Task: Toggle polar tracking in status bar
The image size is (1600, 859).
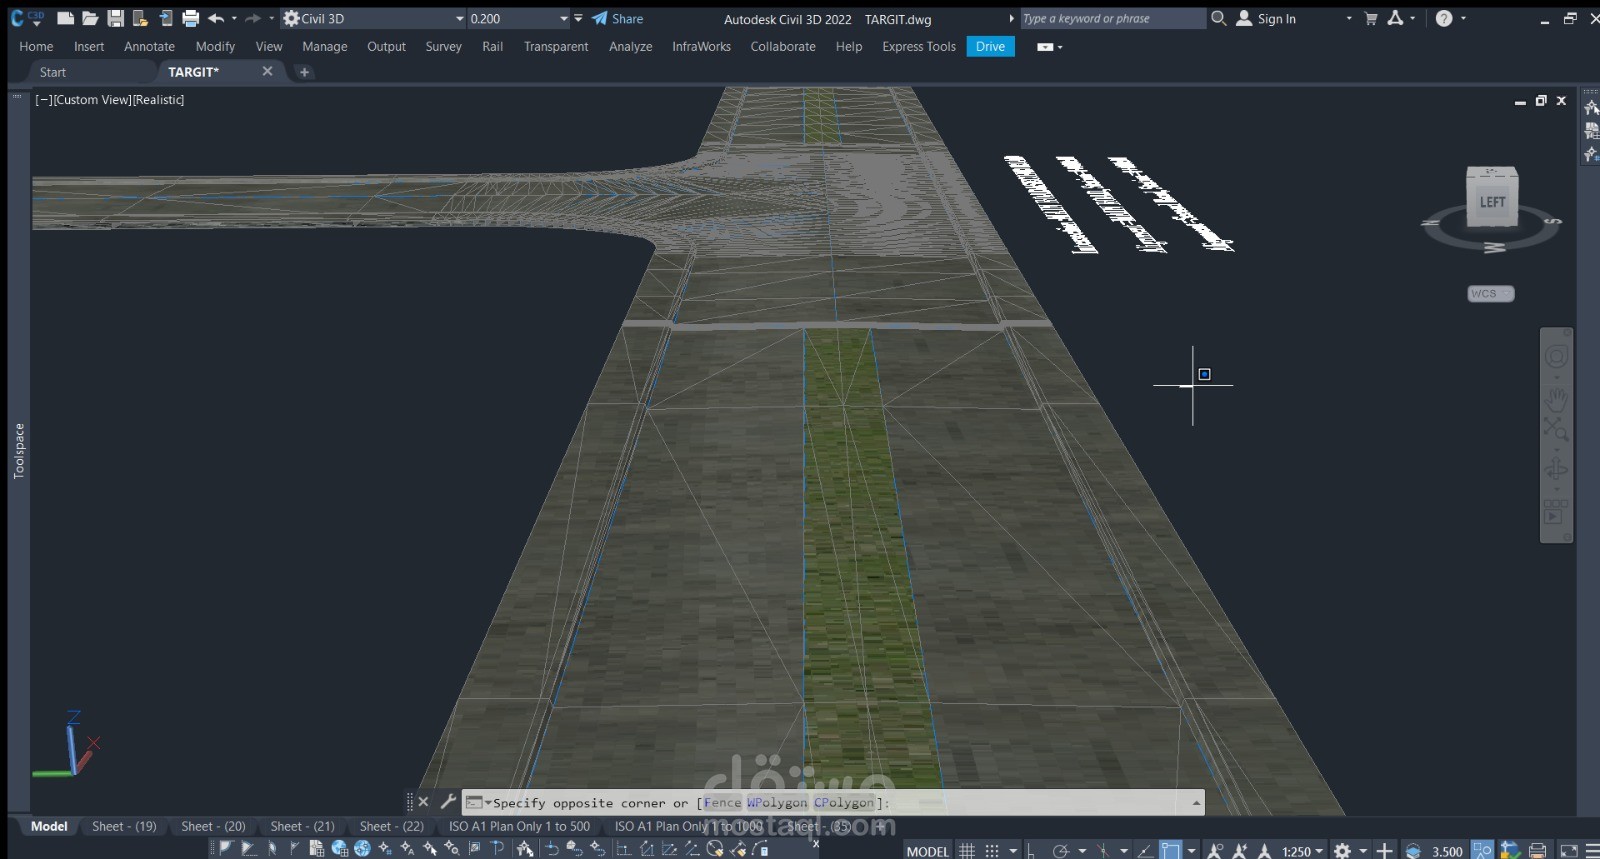Action: coord(1061,851)
